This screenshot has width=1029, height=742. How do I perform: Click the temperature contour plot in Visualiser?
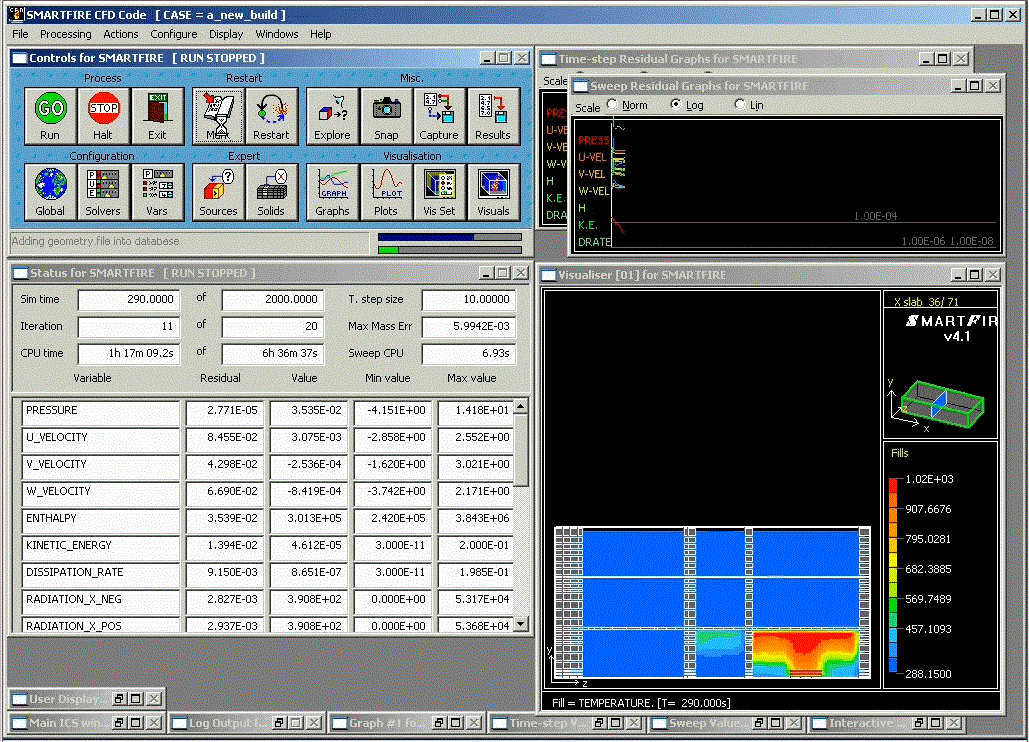click(713, 602)
